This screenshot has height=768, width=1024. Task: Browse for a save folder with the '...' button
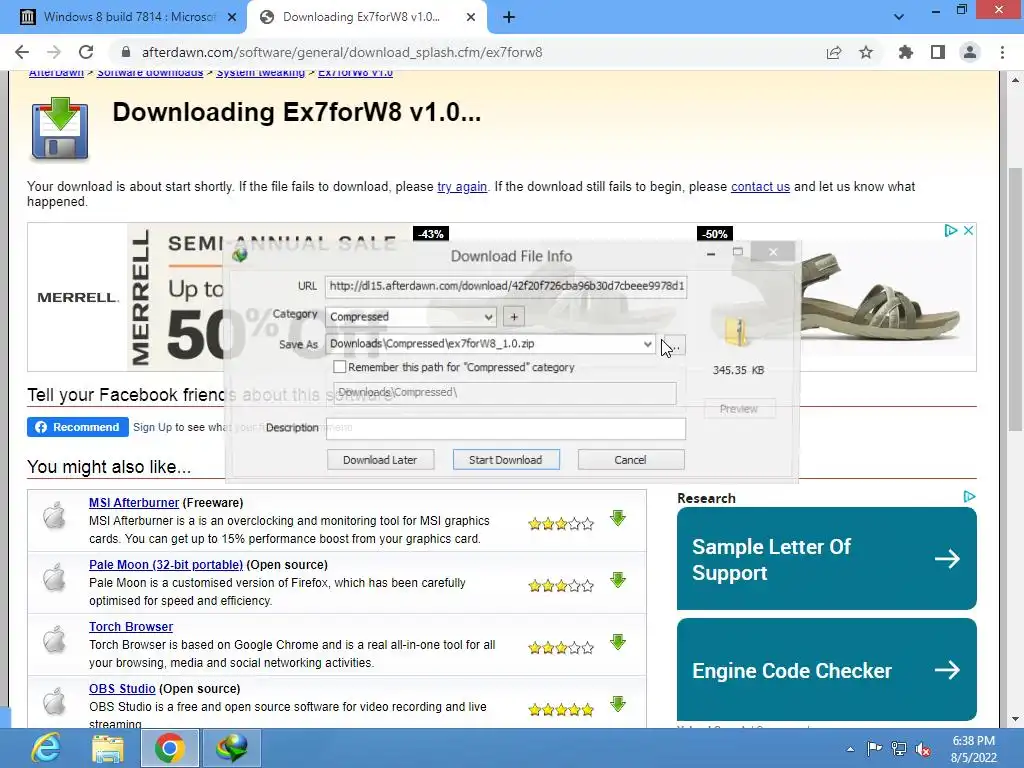(x=673, y=345)
